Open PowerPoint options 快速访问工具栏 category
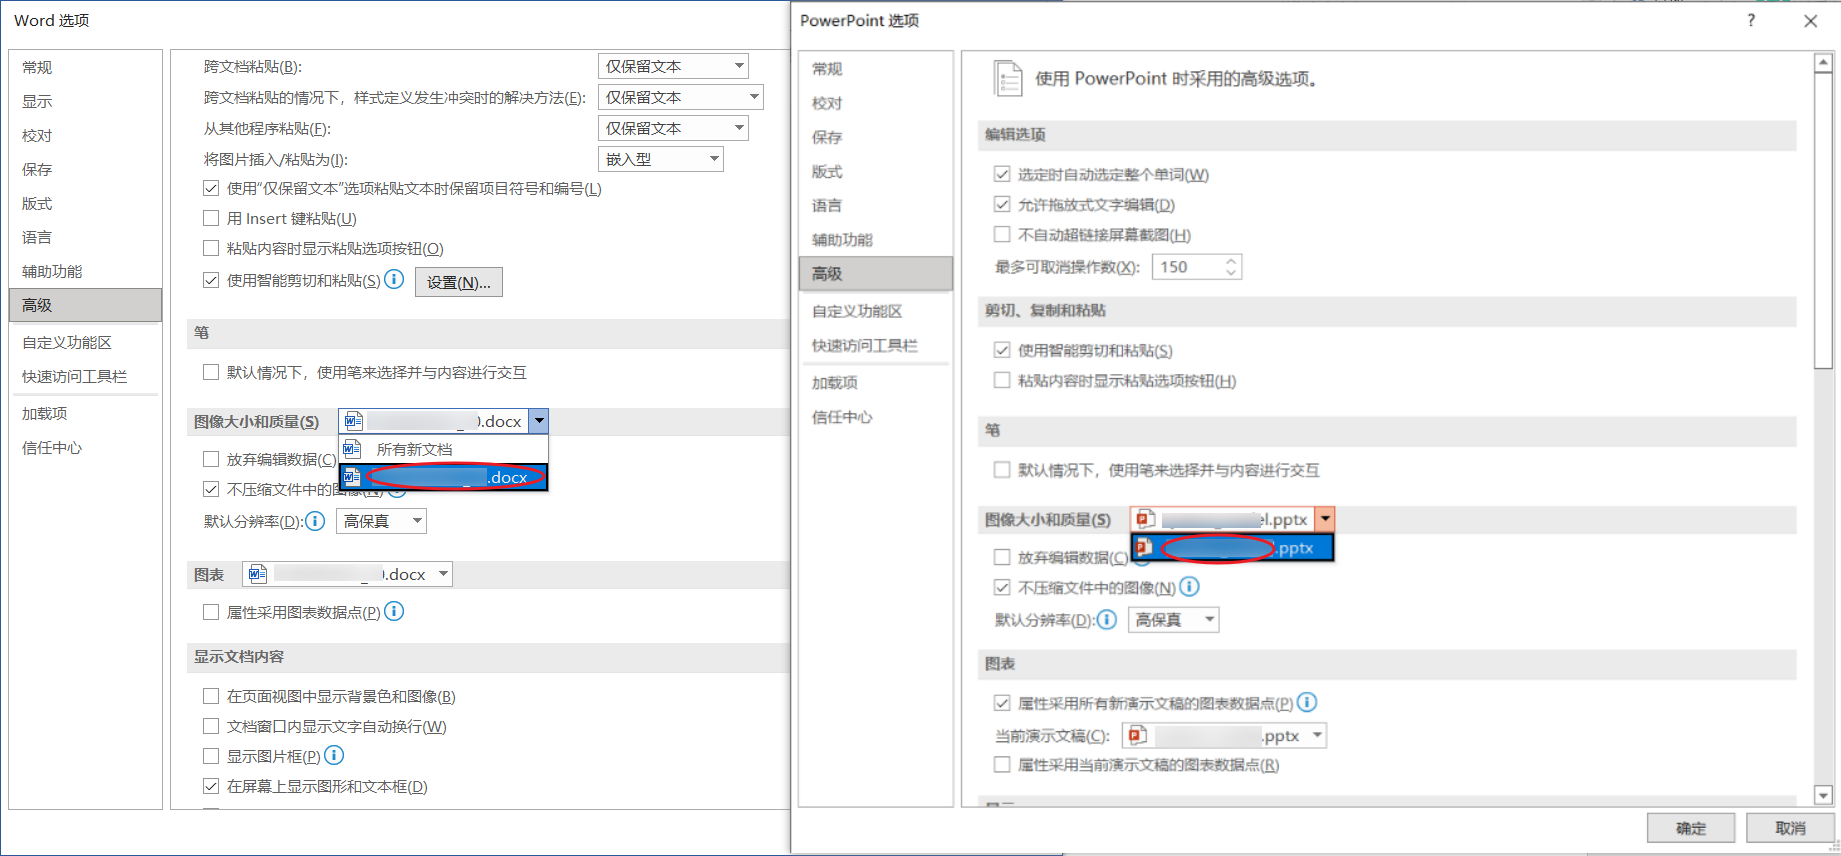The width and height of the screenshot is (1841, 856). pyautogui.click(x=875, y=345)
